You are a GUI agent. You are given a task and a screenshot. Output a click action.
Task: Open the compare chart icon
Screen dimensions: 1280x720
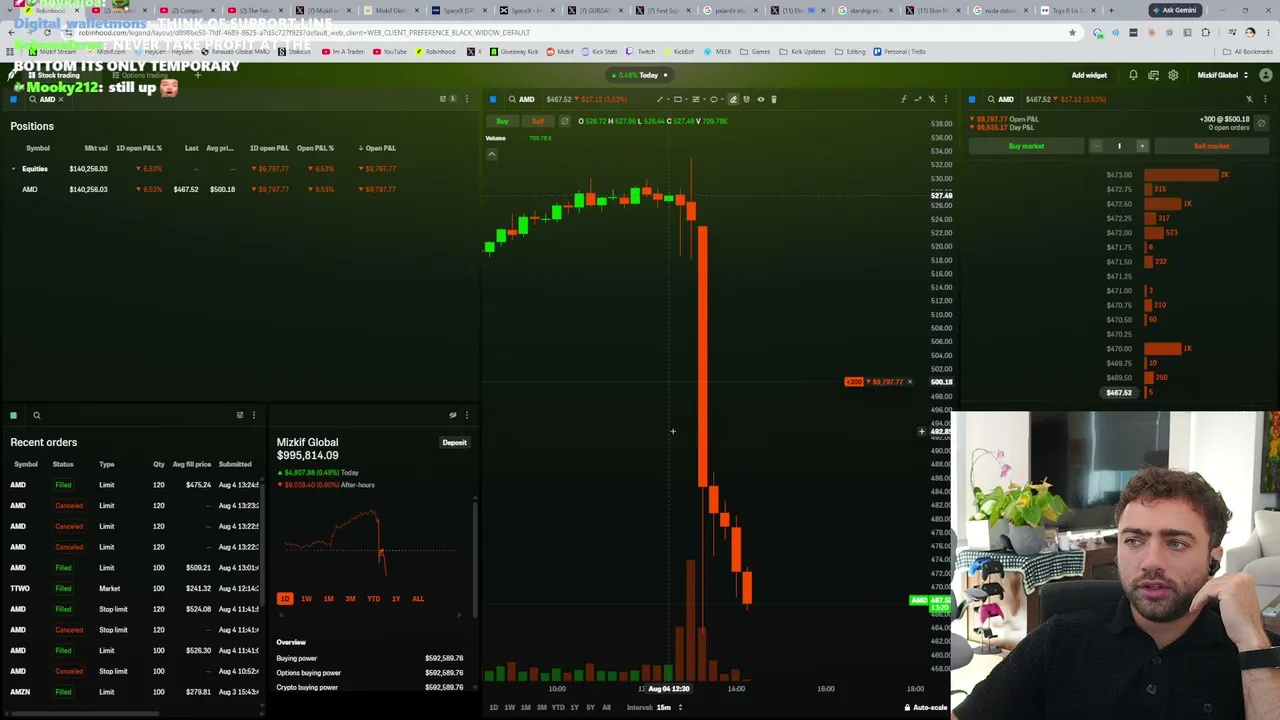click(918, 99)
